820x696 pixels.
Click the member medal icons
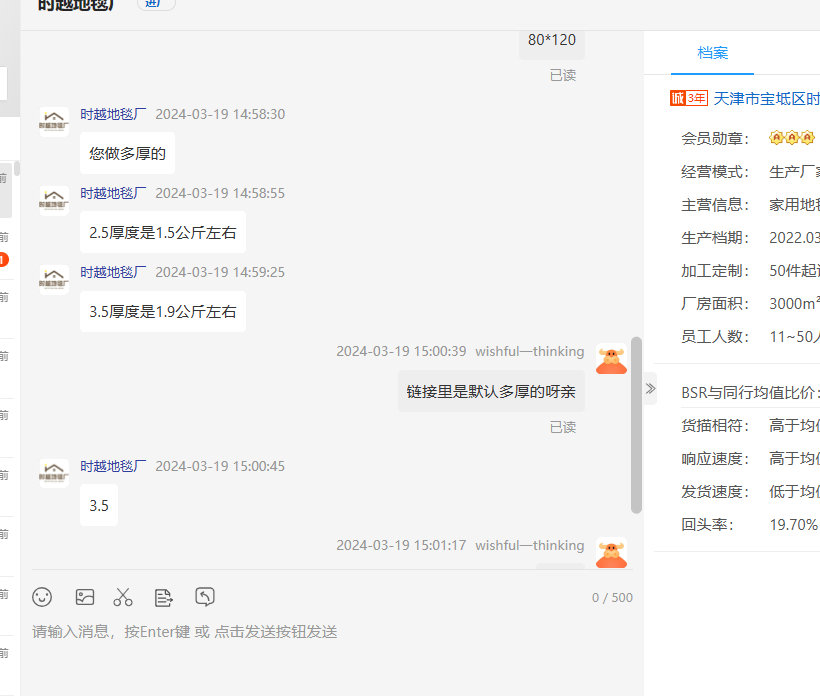point(792,138)
